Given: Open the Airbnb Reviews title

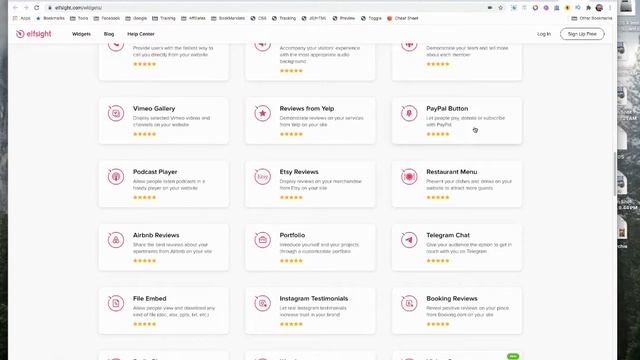Looking at the screenshot, I should pyautogui.click(x=156, y=235).
